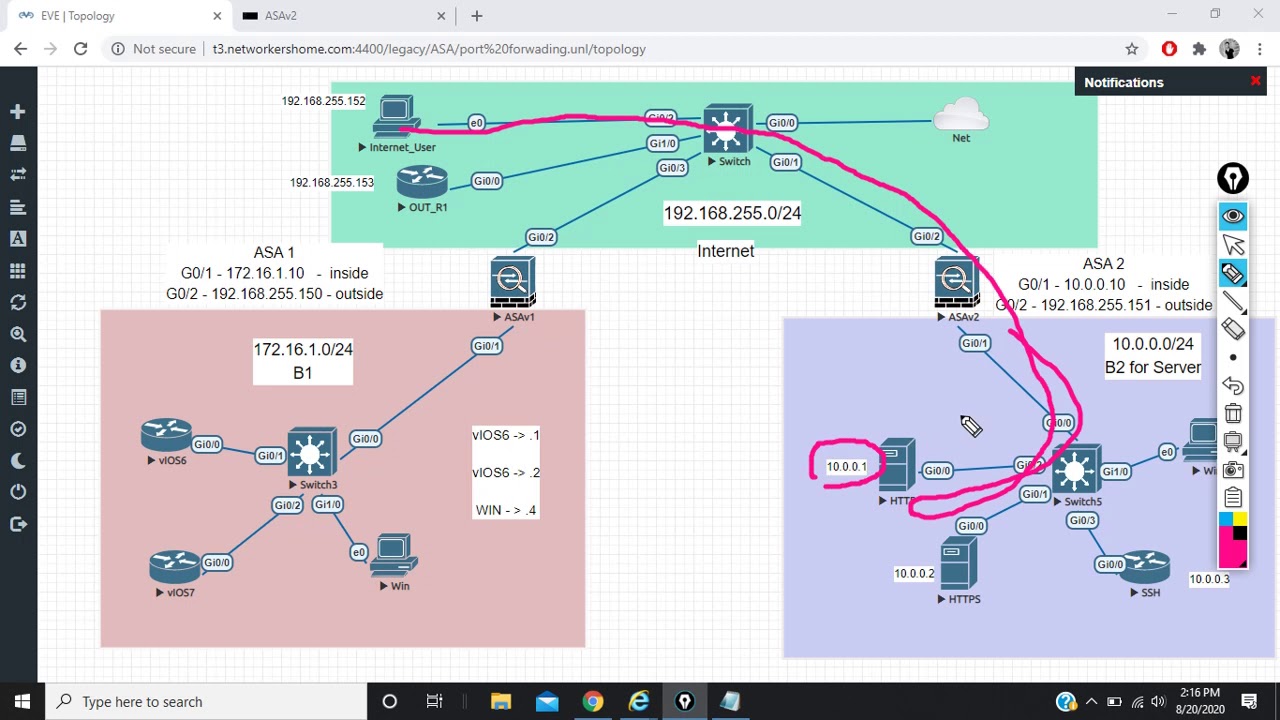Select the highlighter pen tool
This screenshot has width=1280, height=720.
1233,273
